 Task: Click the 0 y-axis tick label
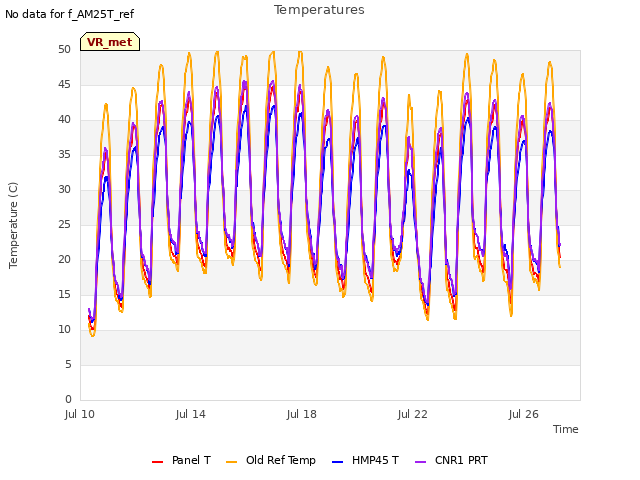pyautogui.click(x=68, y=399)
